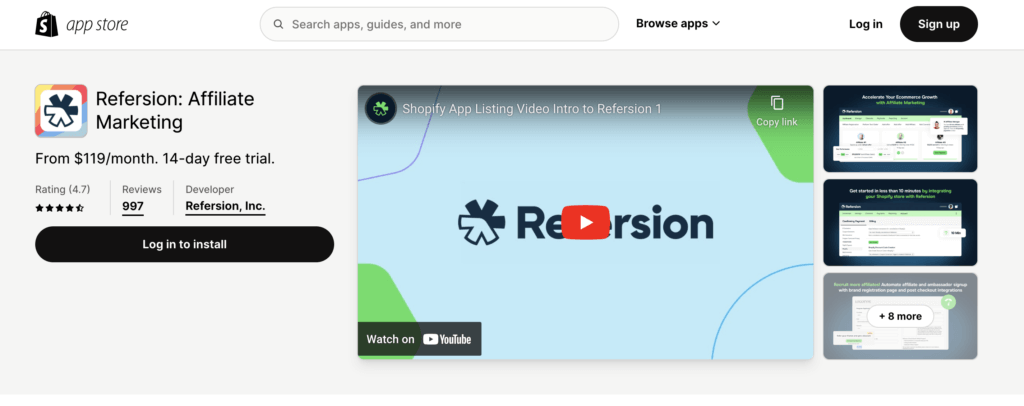Click the search magnifier icon
This screenshot has width=1024, height=406.
277,24
